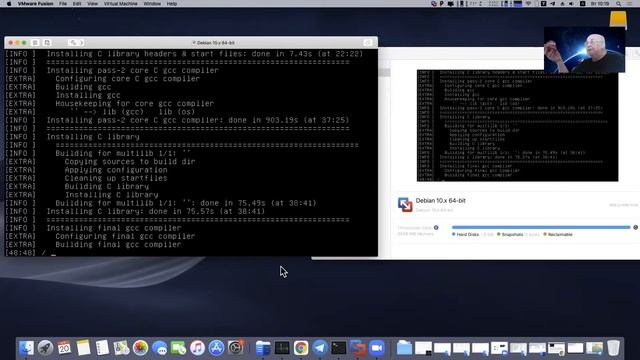Click the VM window suspend toolbar button

35,42
